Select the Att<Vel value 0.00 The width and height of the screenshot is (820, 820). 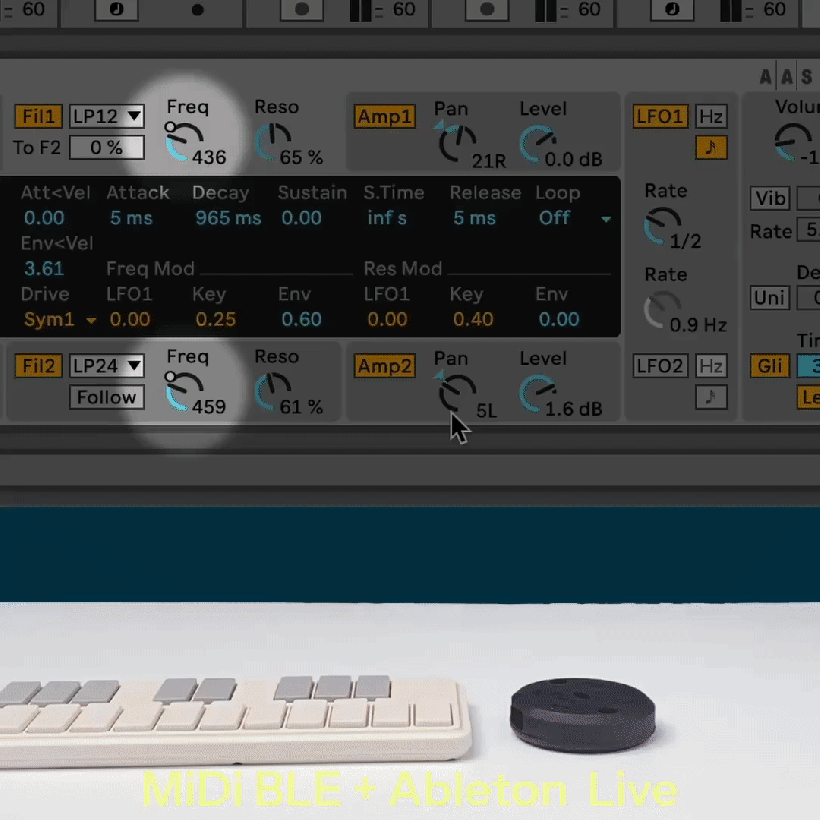point(44,218)
